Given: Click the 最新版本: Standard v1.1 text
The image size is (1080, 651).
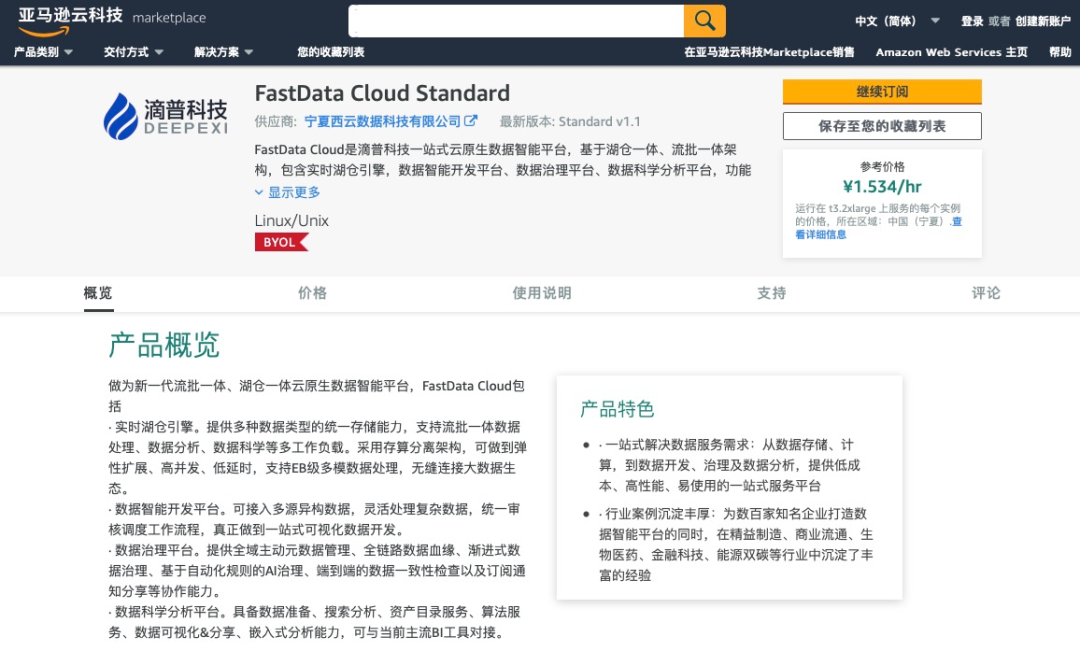Looking at the screenshot, I should (570, 122).
